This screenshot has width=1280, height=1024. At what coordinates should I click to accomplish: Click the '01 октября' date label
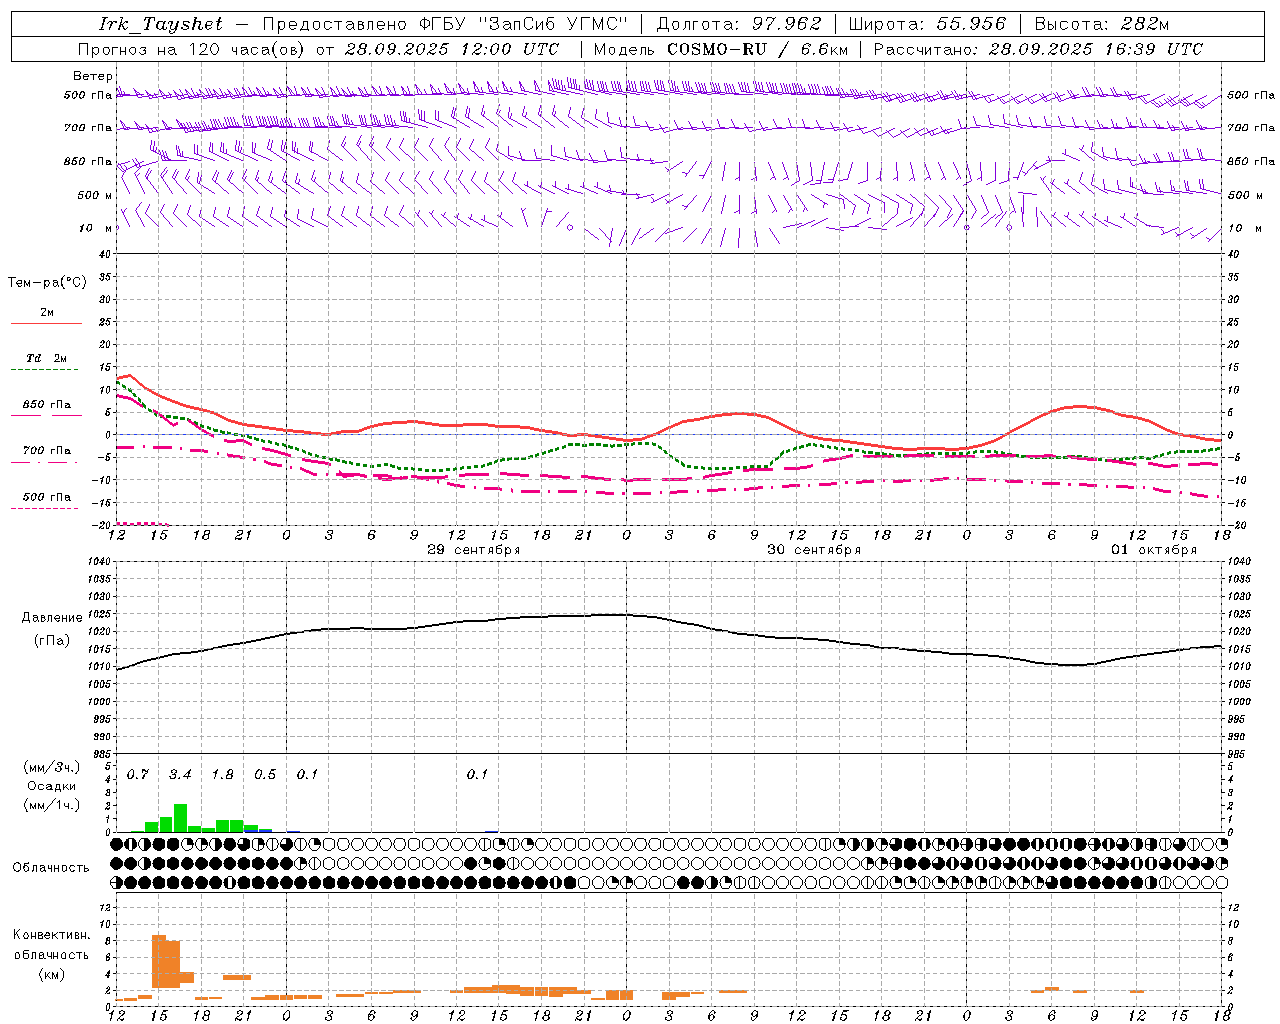[x=1154, y=550]
